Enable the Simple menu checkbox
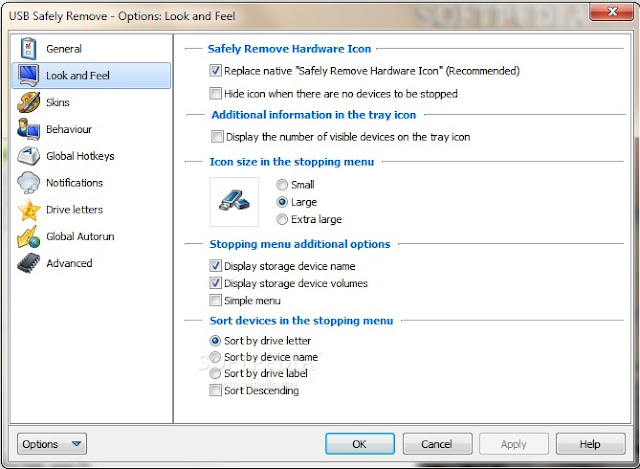The height and width of the screenshot is (469, 640). [215, 300]
